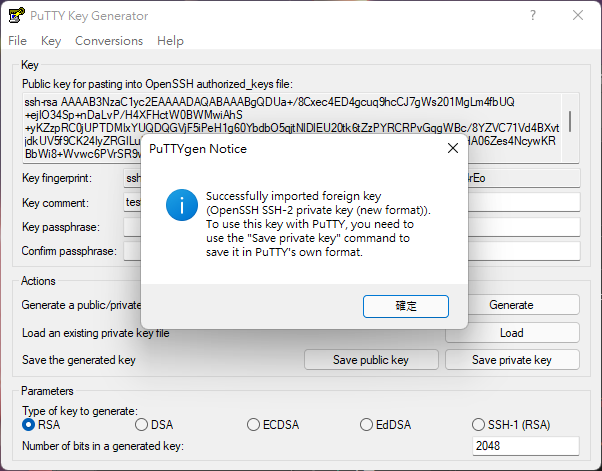Screen dimensions: 602x471
Task: Click the Save private key button
Action: tap(511, 360)
